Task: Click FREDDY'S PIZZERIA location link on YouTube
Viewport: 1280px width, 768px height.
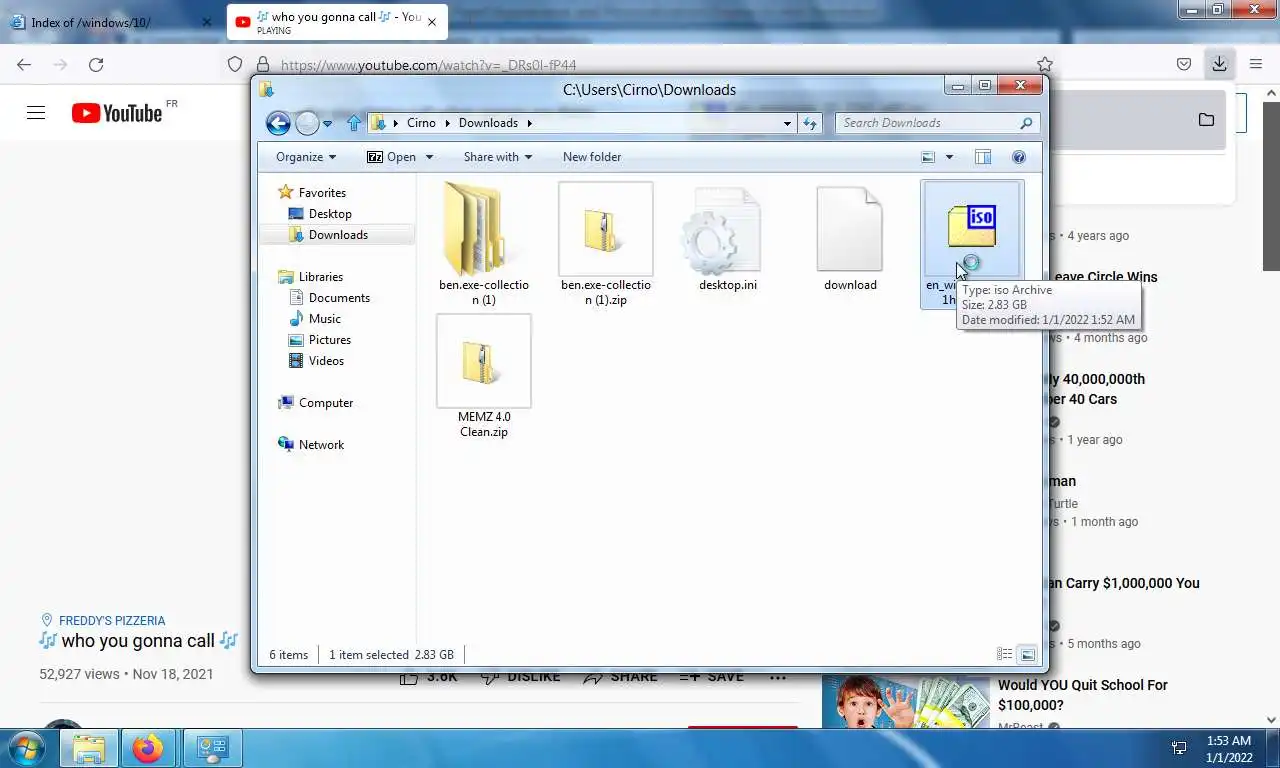Action: click(x=111, y=621)
